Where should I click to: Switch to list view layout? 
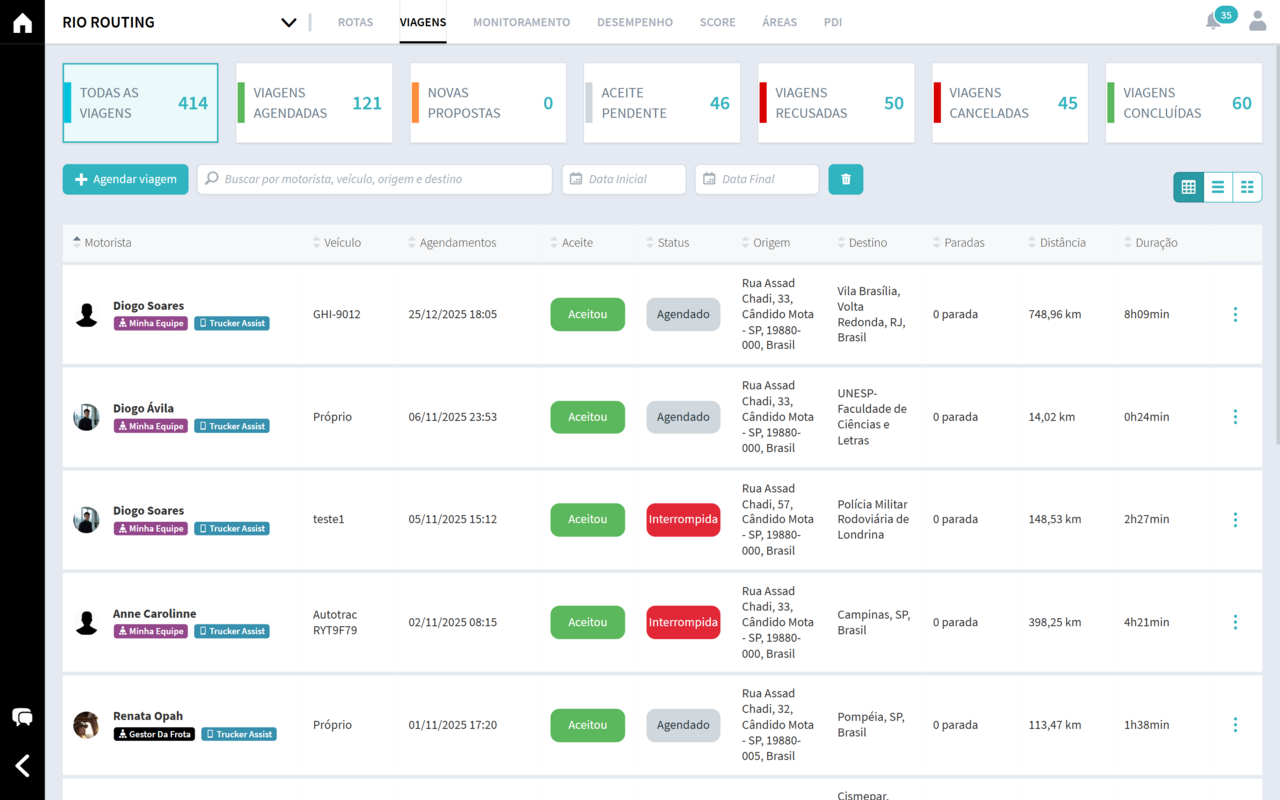click(x=1217, y=187)
